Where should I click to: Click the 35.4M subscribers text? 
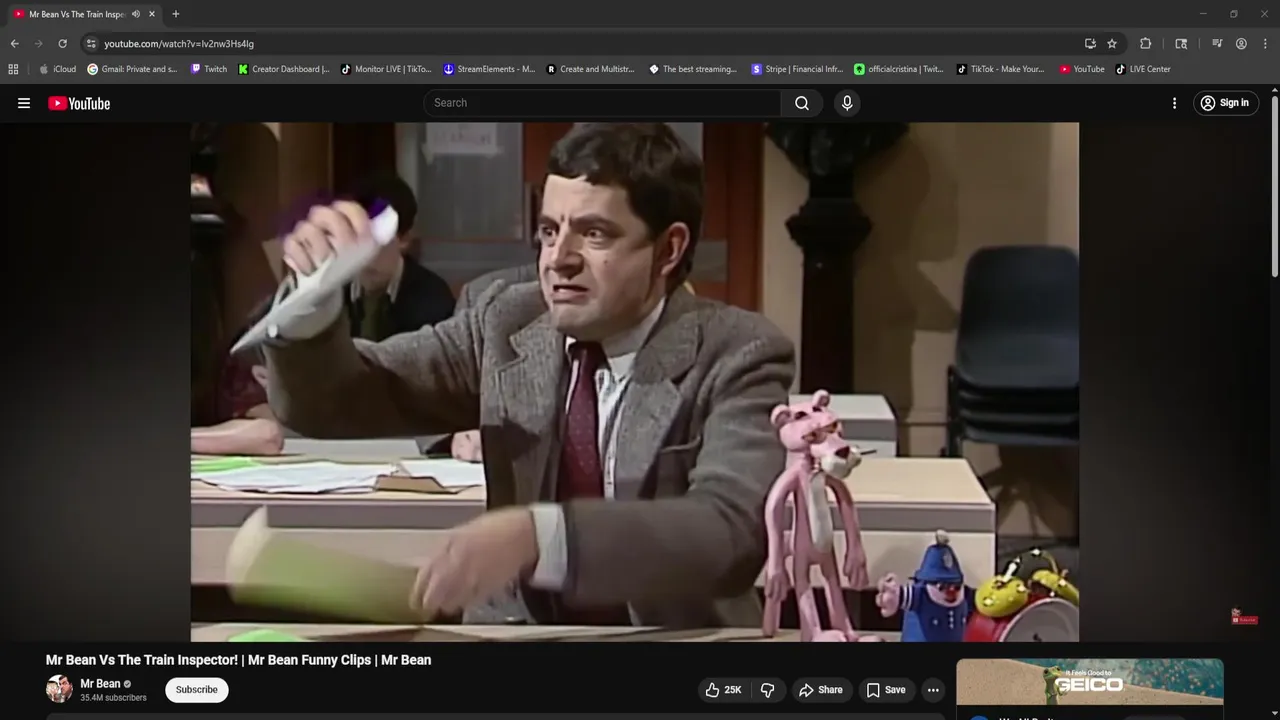coord(113,698)
